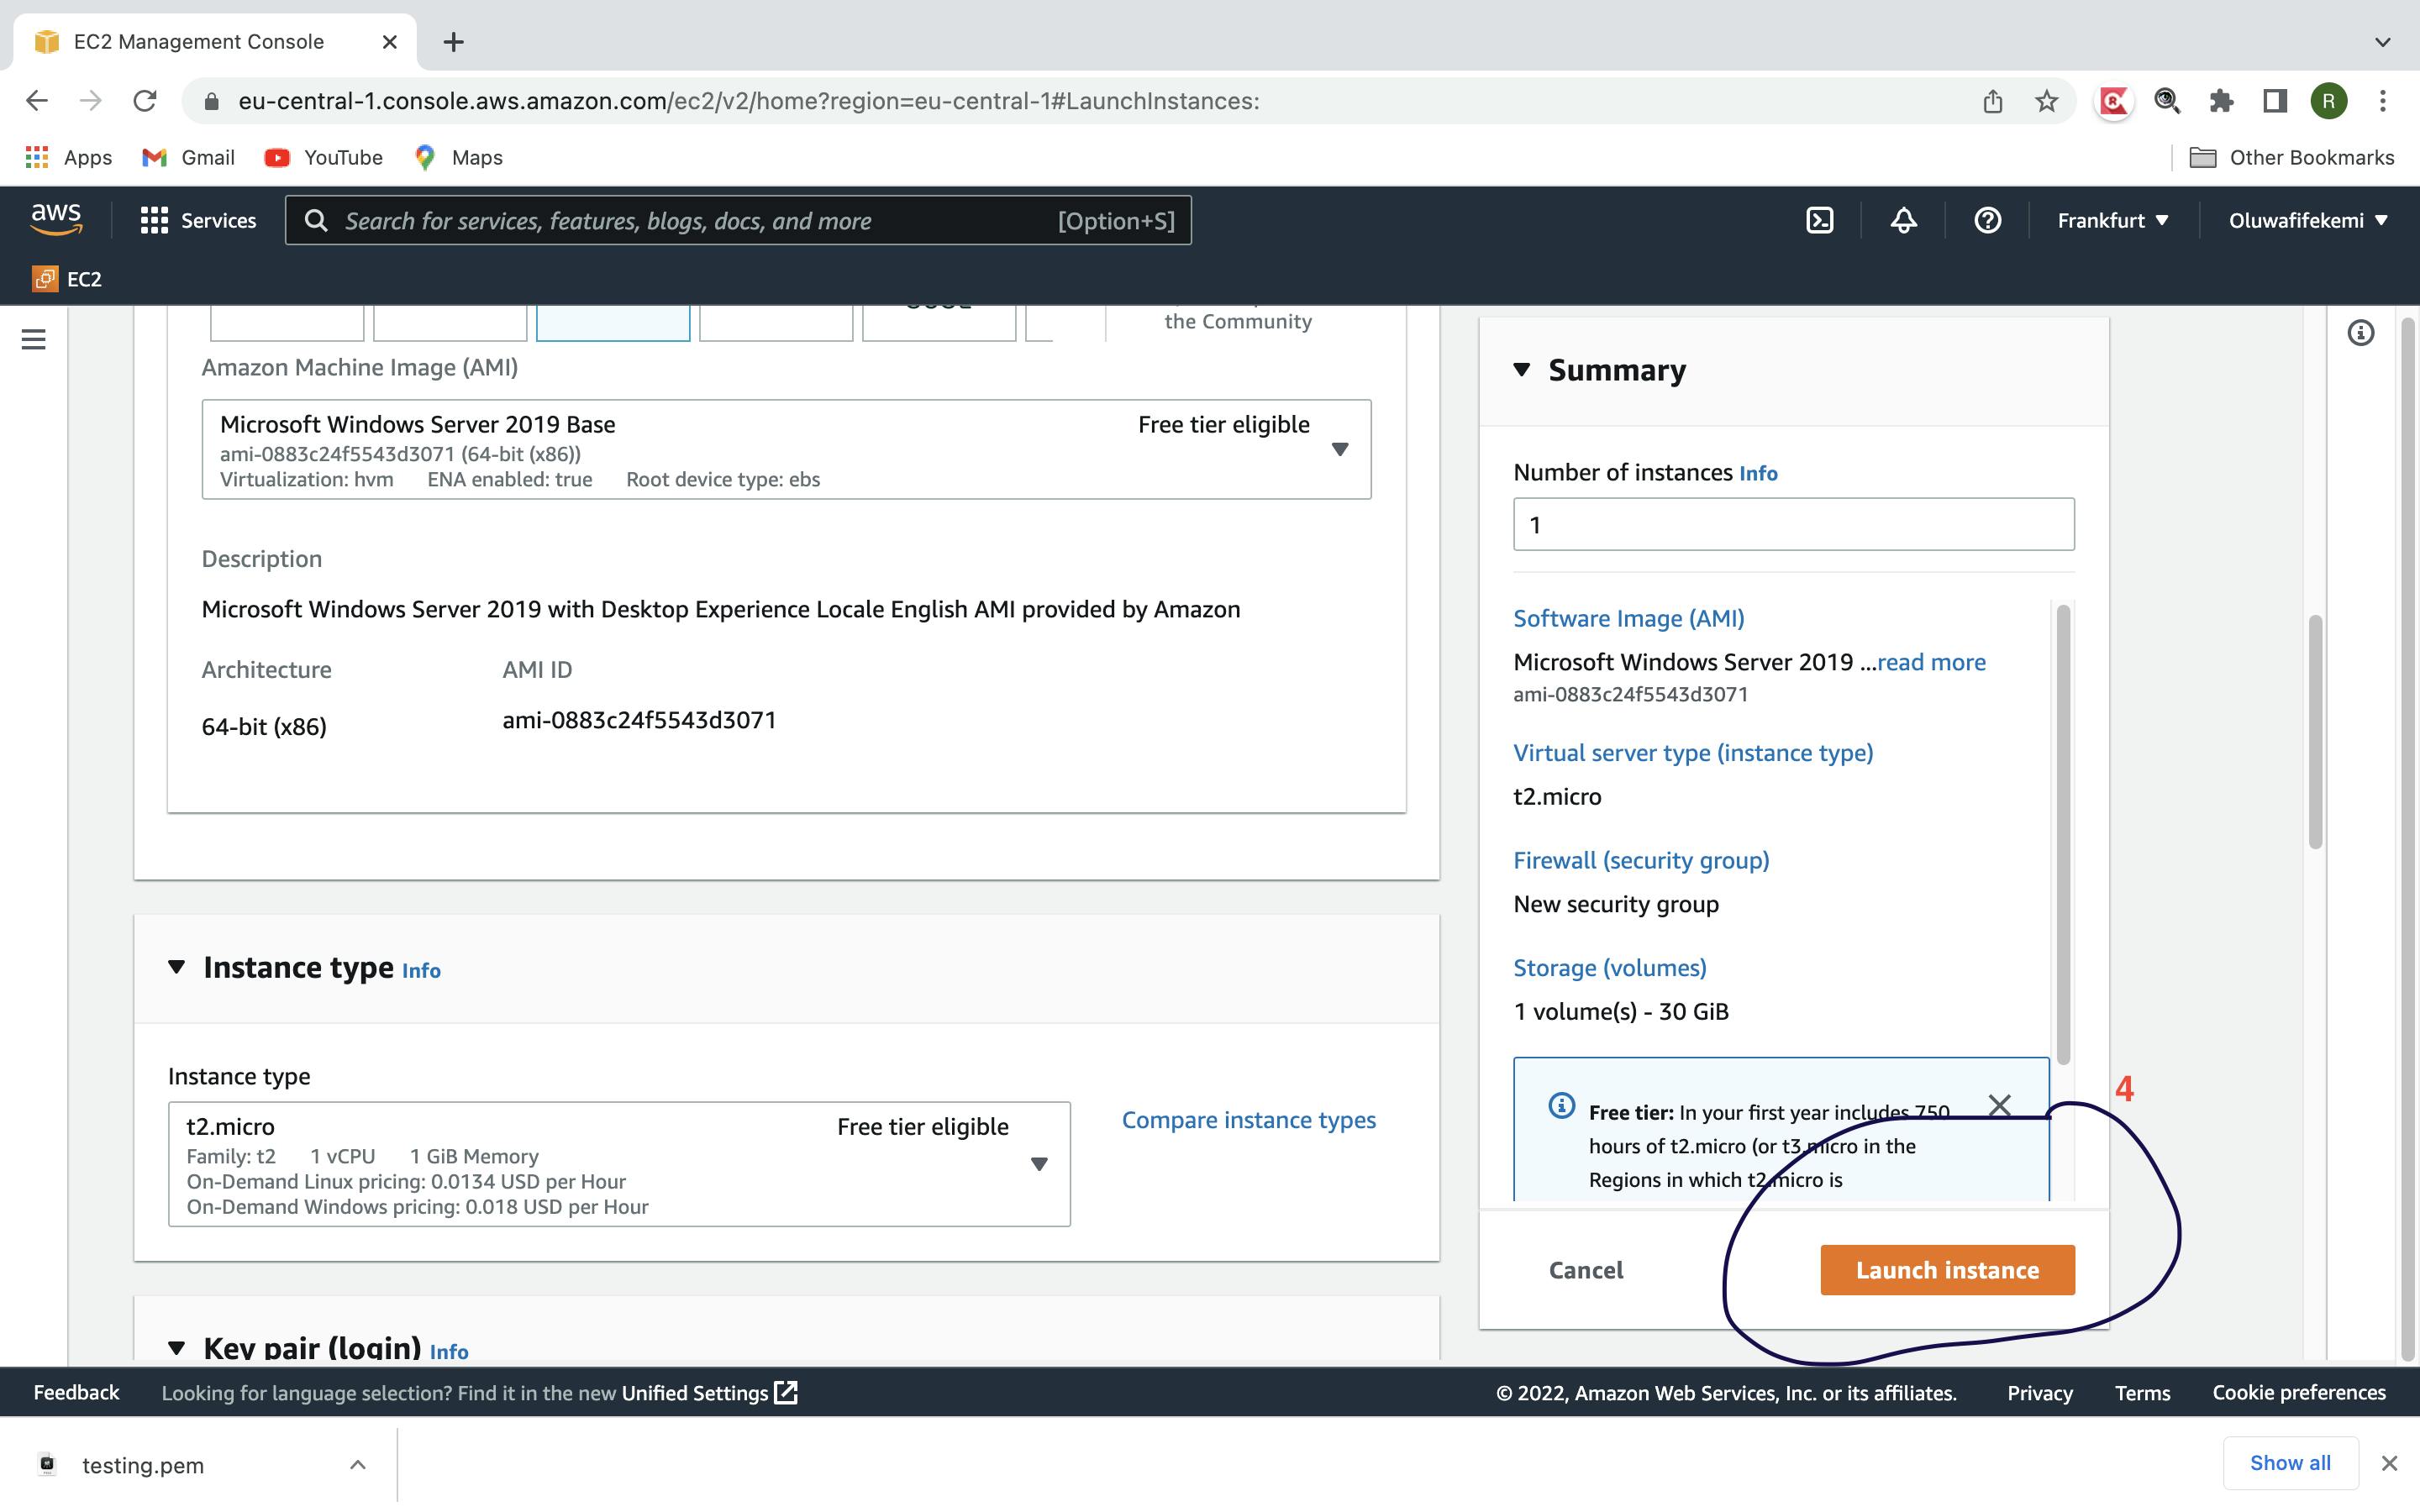This screenshot has width=2420, height=1512.
Task: Click the read more link for AMI
Action: 1930,660
